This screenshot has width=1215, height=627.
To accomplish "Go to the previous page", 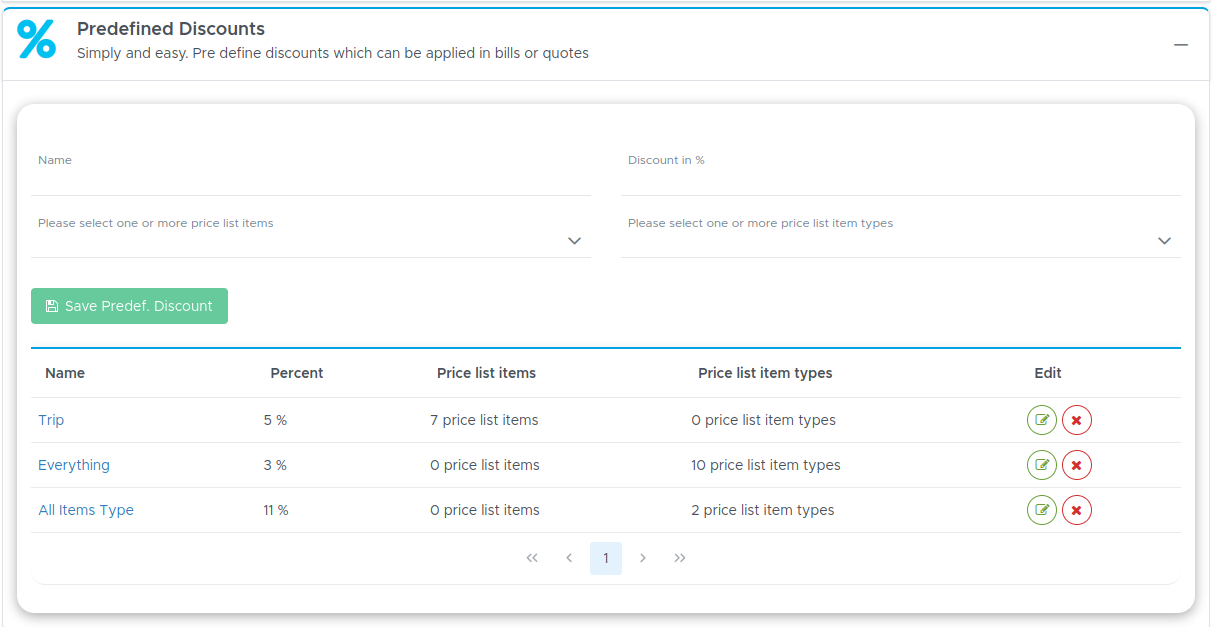I will click(x=569, y=558).
